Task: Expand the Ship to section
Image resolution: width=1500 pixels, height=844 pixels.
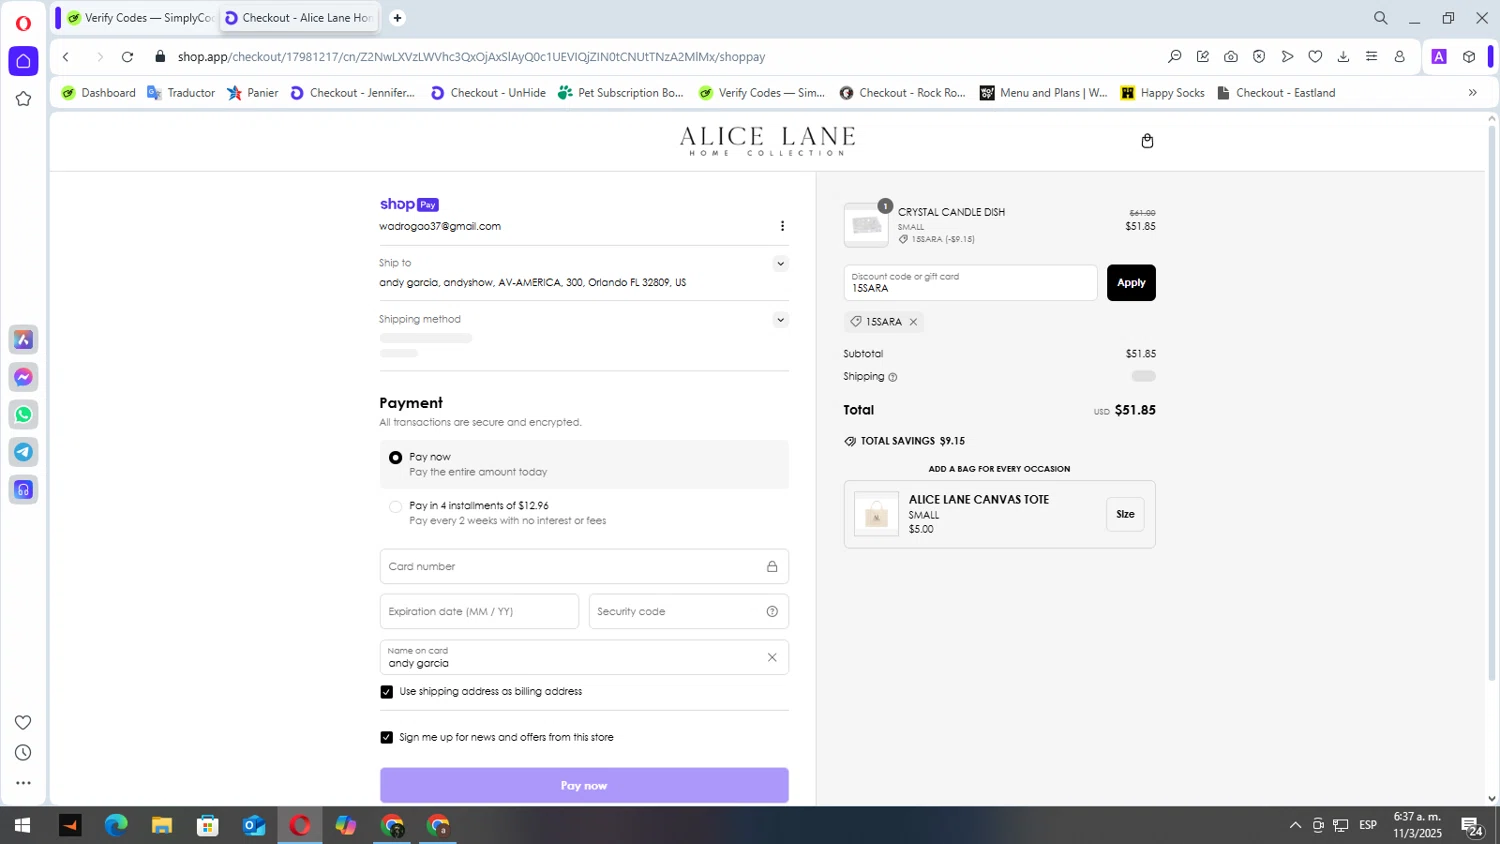Action: [x=780, y=264]
